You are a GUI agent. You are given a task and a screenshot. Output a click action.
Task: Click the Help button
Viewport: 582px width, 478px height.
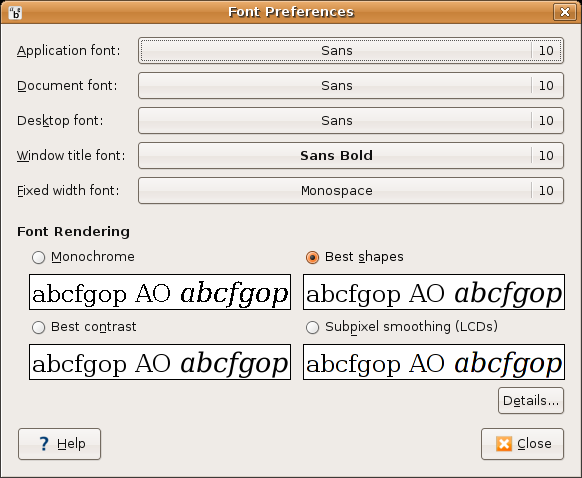59,444
